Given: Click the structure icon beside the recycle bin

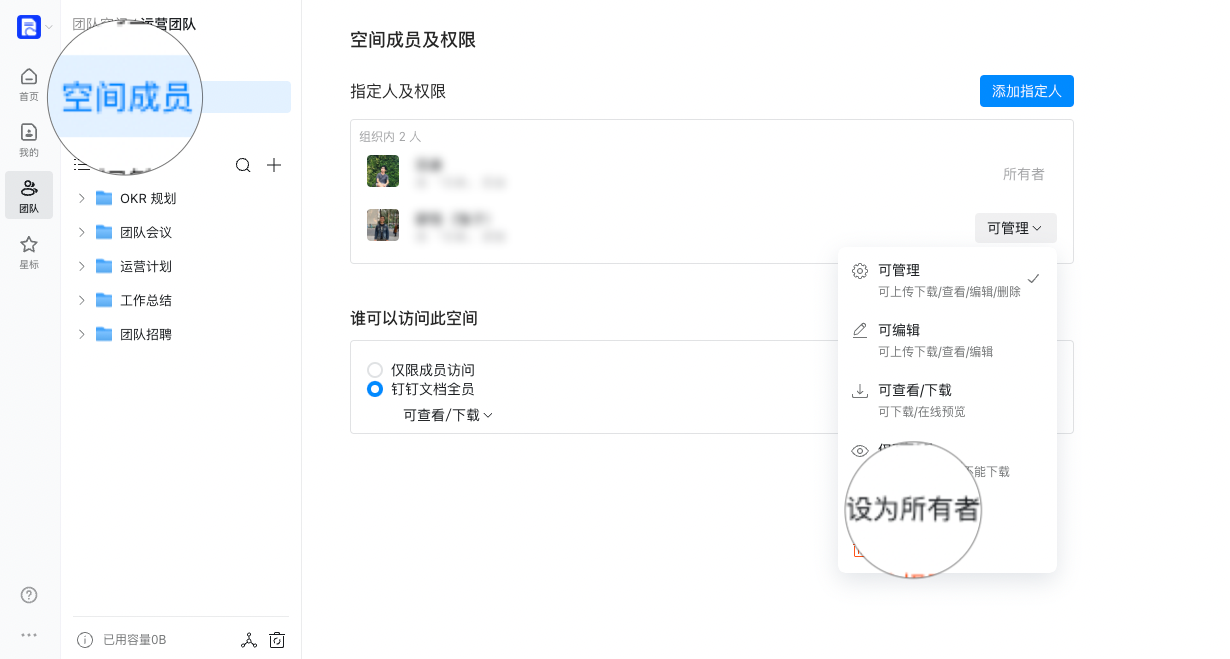Looking at the screenshot, I should tap(249, 640).
